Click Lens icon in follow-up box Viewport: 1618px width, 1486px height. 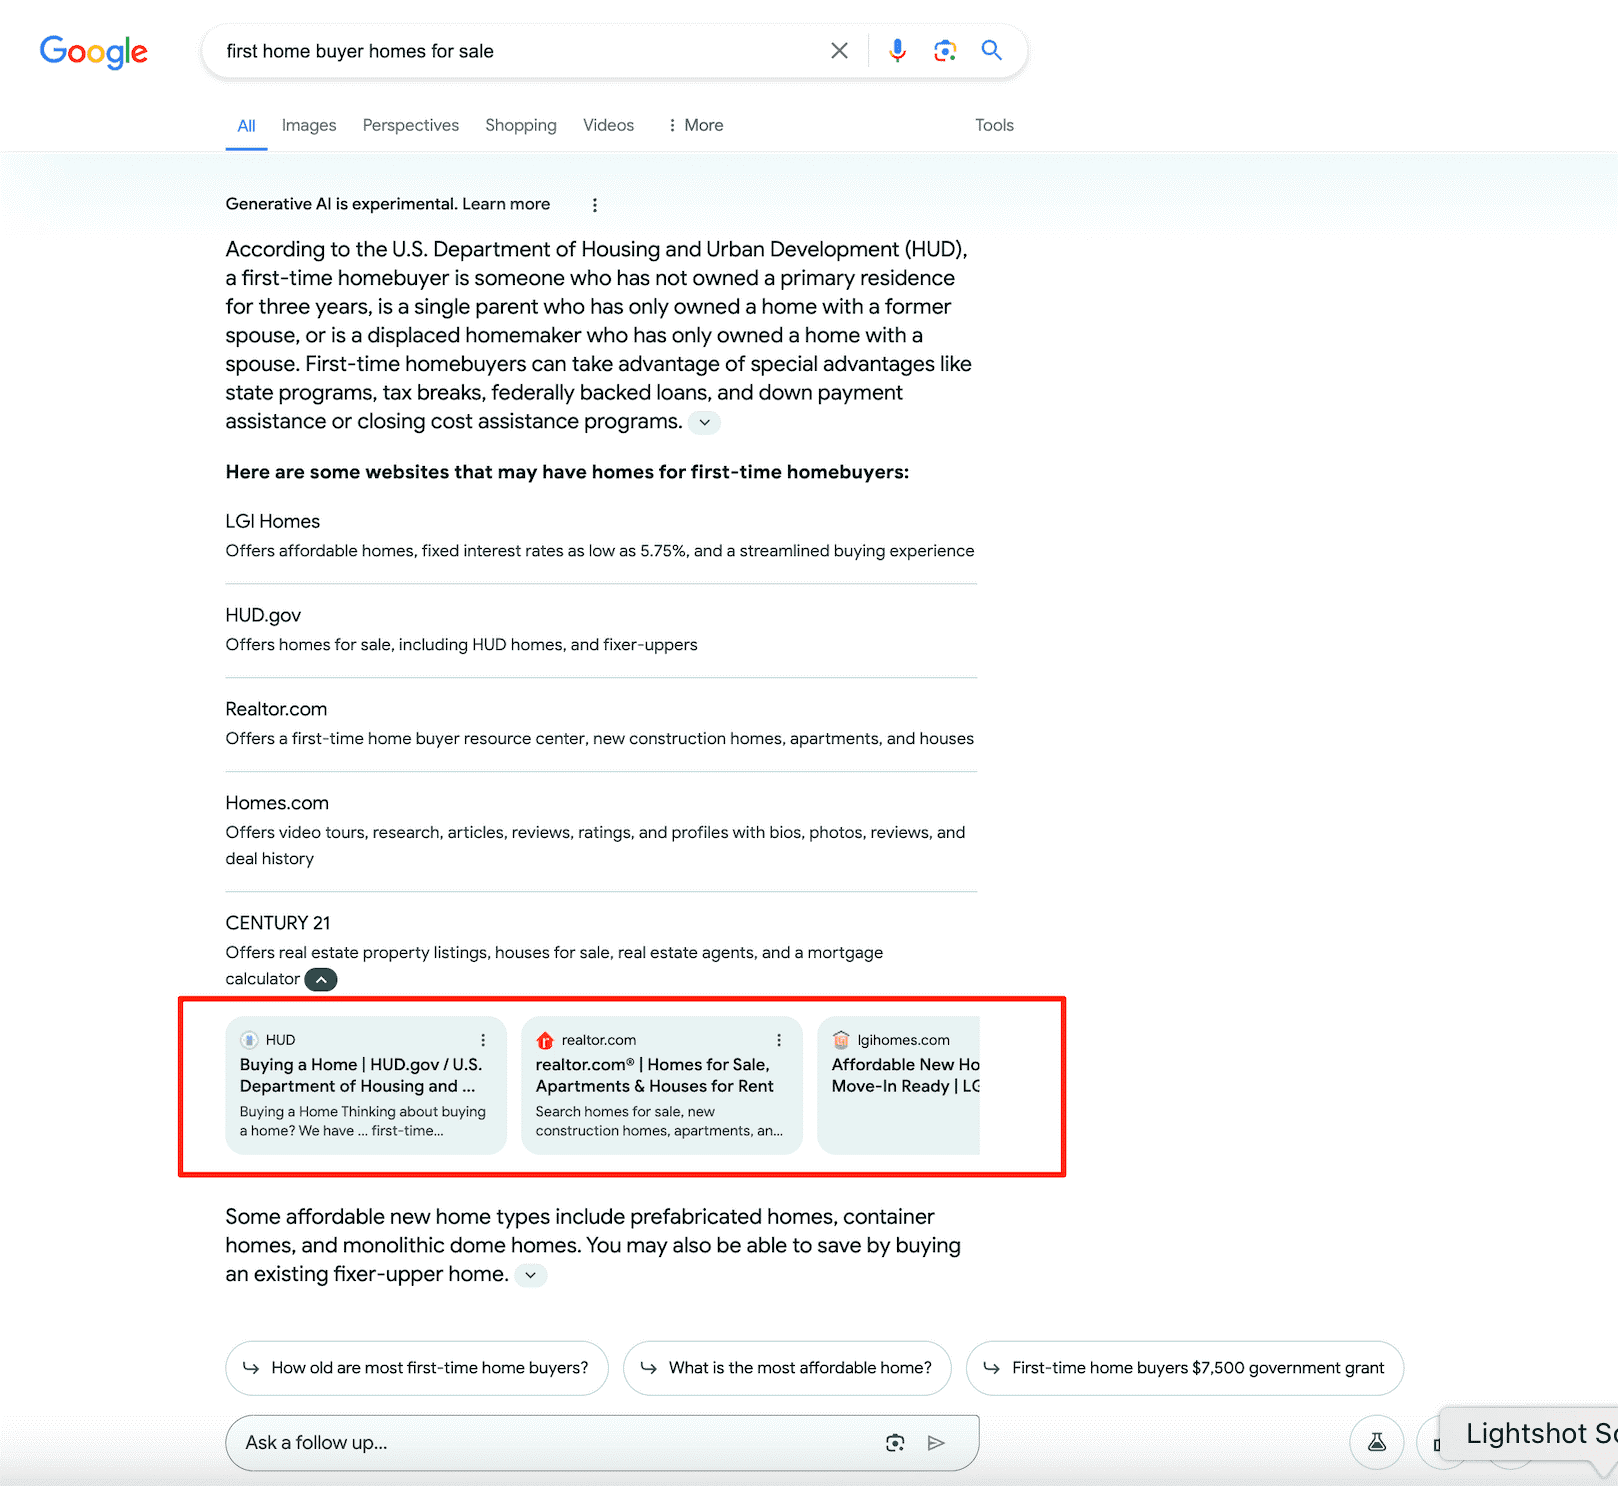(x=895, y=1443)
